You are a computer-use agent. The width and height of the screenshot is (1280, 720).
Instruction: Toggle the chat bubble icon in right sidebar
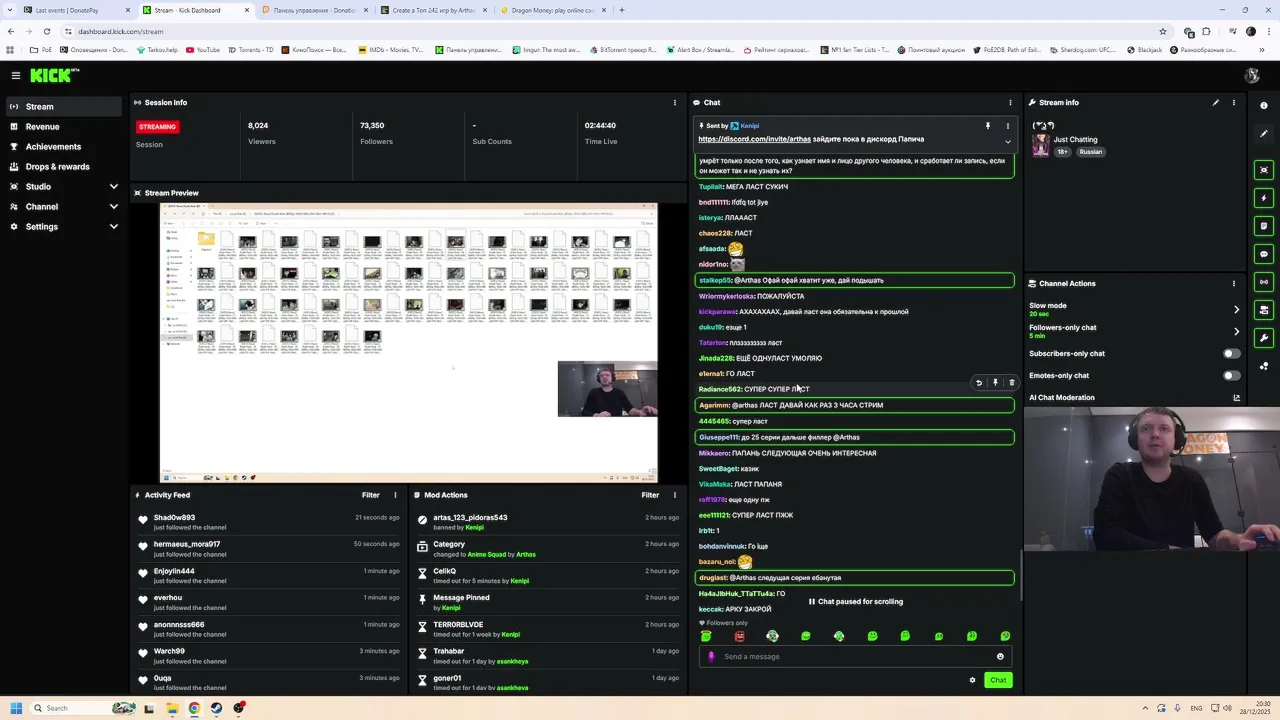tap(1264, 254)
